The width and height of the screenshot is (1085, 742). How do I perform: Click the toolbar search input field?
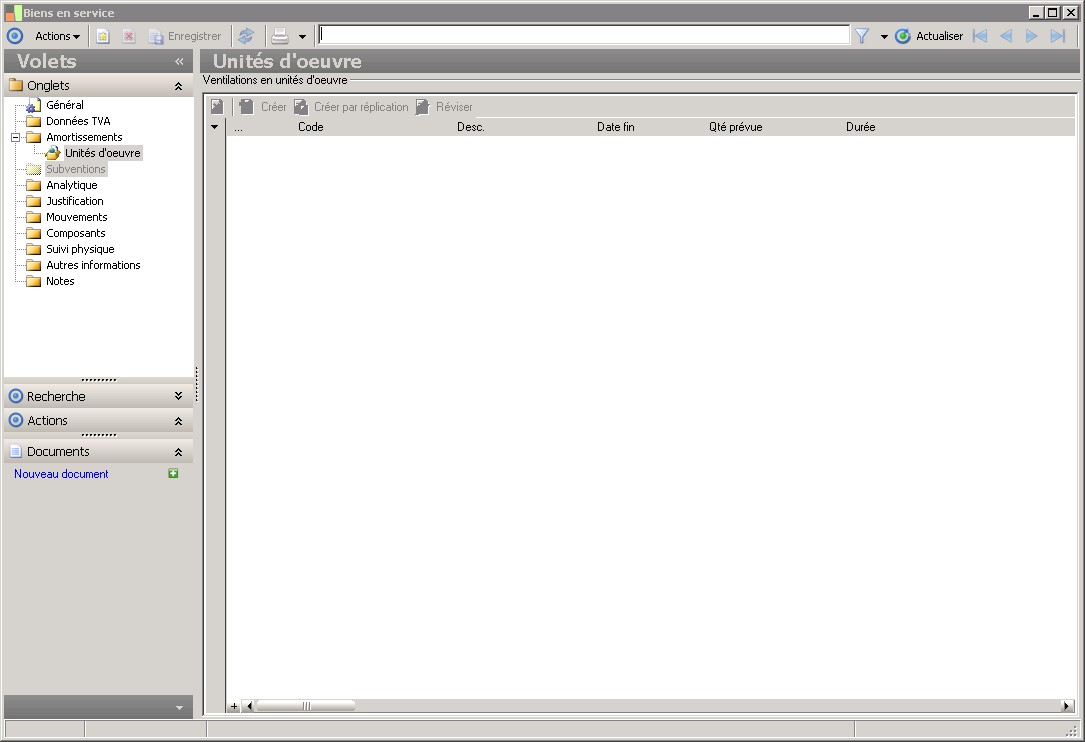[x=584, y=35]
